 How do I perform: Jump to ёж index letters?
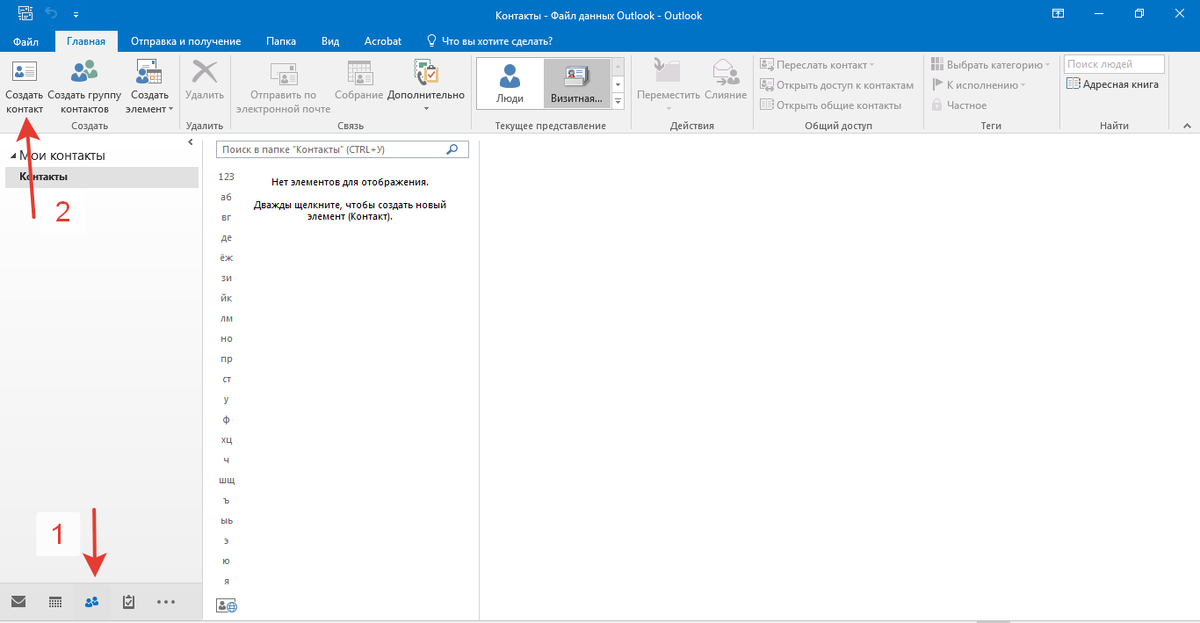pos(226,258)
